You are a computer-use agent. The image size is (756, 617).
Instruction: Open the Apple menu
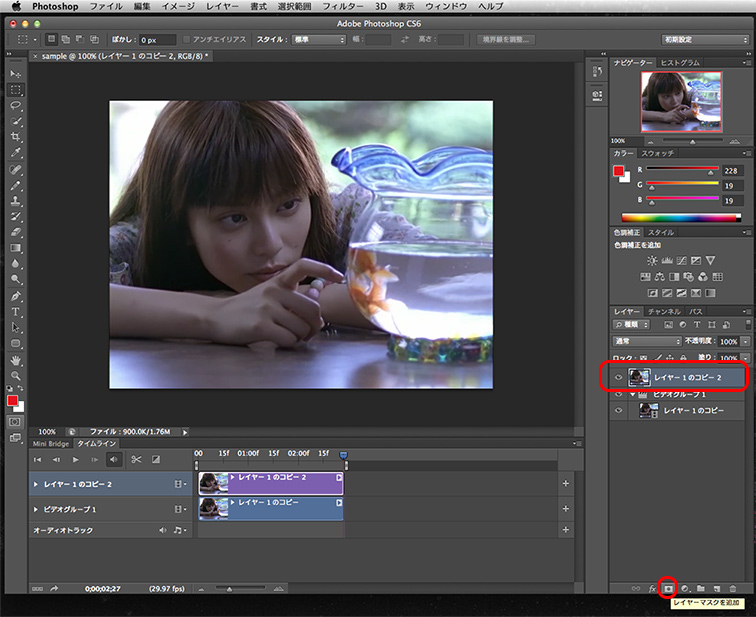point(16,6)
